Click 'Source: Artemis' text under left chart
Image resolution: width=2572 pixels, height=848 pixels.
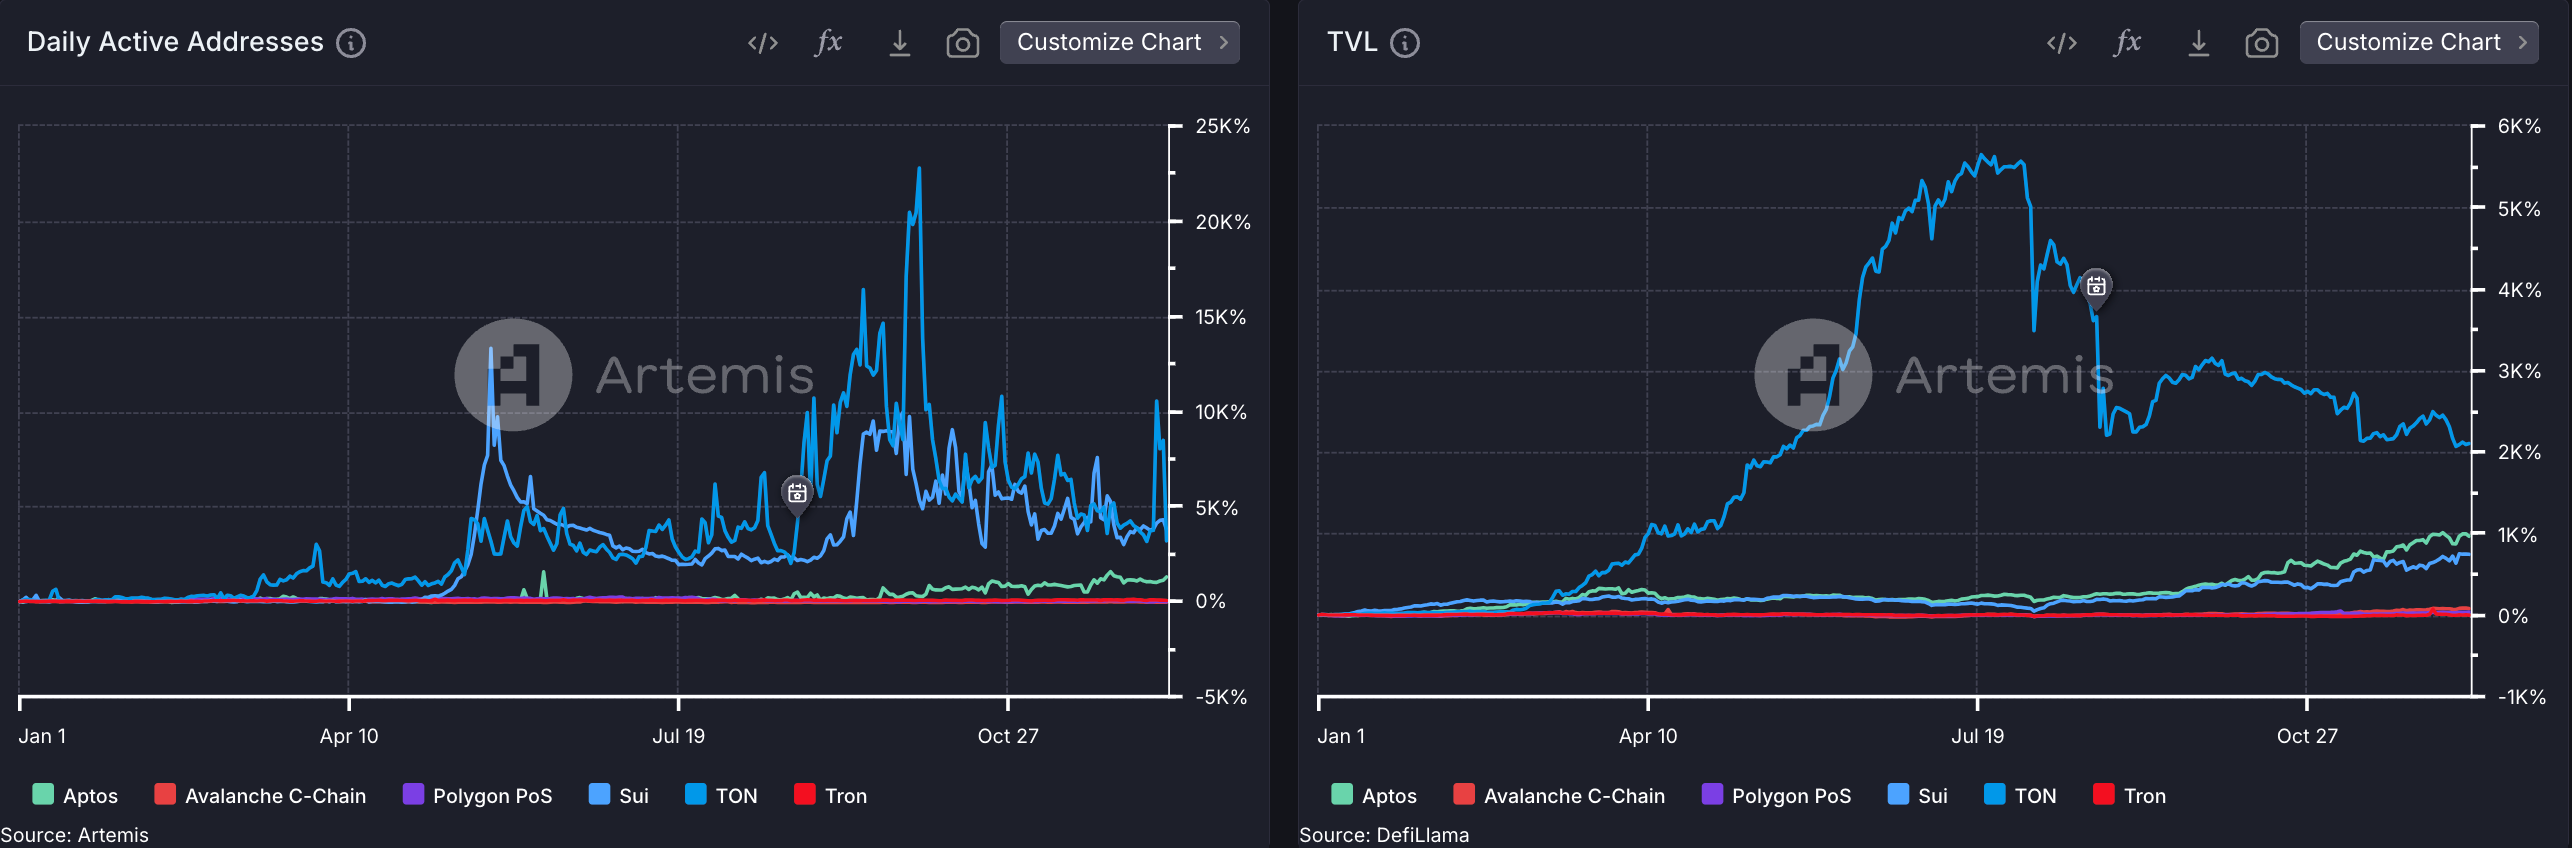click(74, 835)
